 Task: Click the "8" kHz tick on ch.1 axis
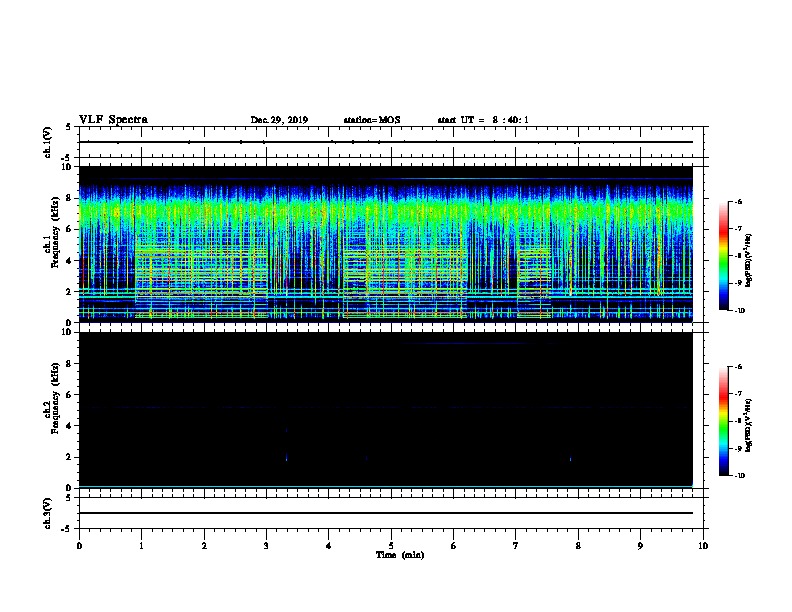[x=70, y=198]
